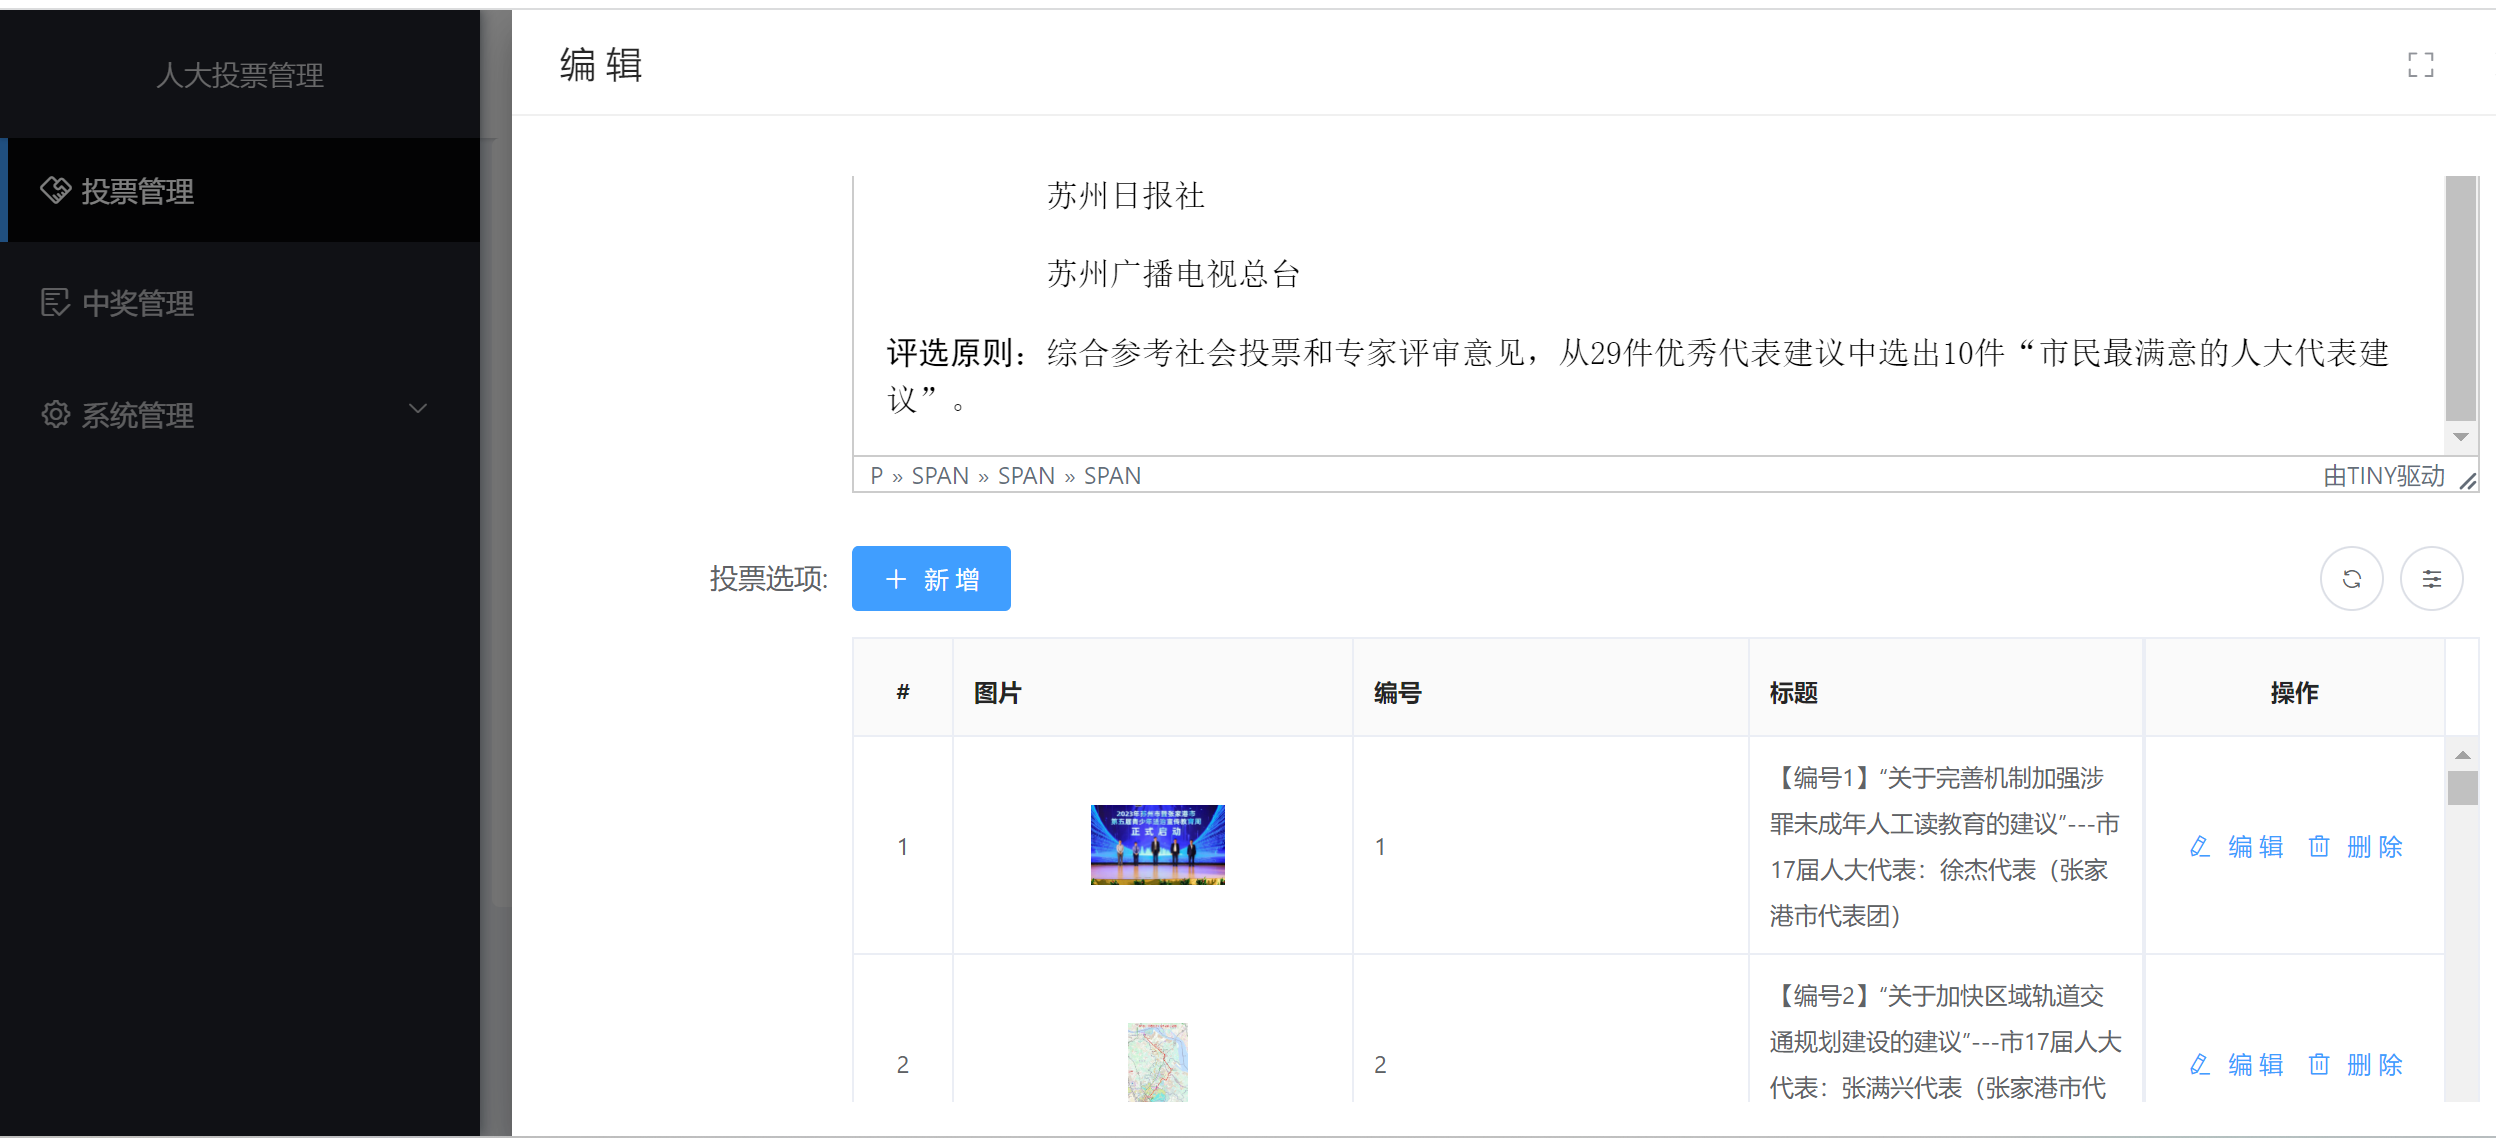This screenshot has height=1138, width=2496.
Task: Toggle fullscreen for the 编辑 dialog
Action: click(x=2420, y=65)
